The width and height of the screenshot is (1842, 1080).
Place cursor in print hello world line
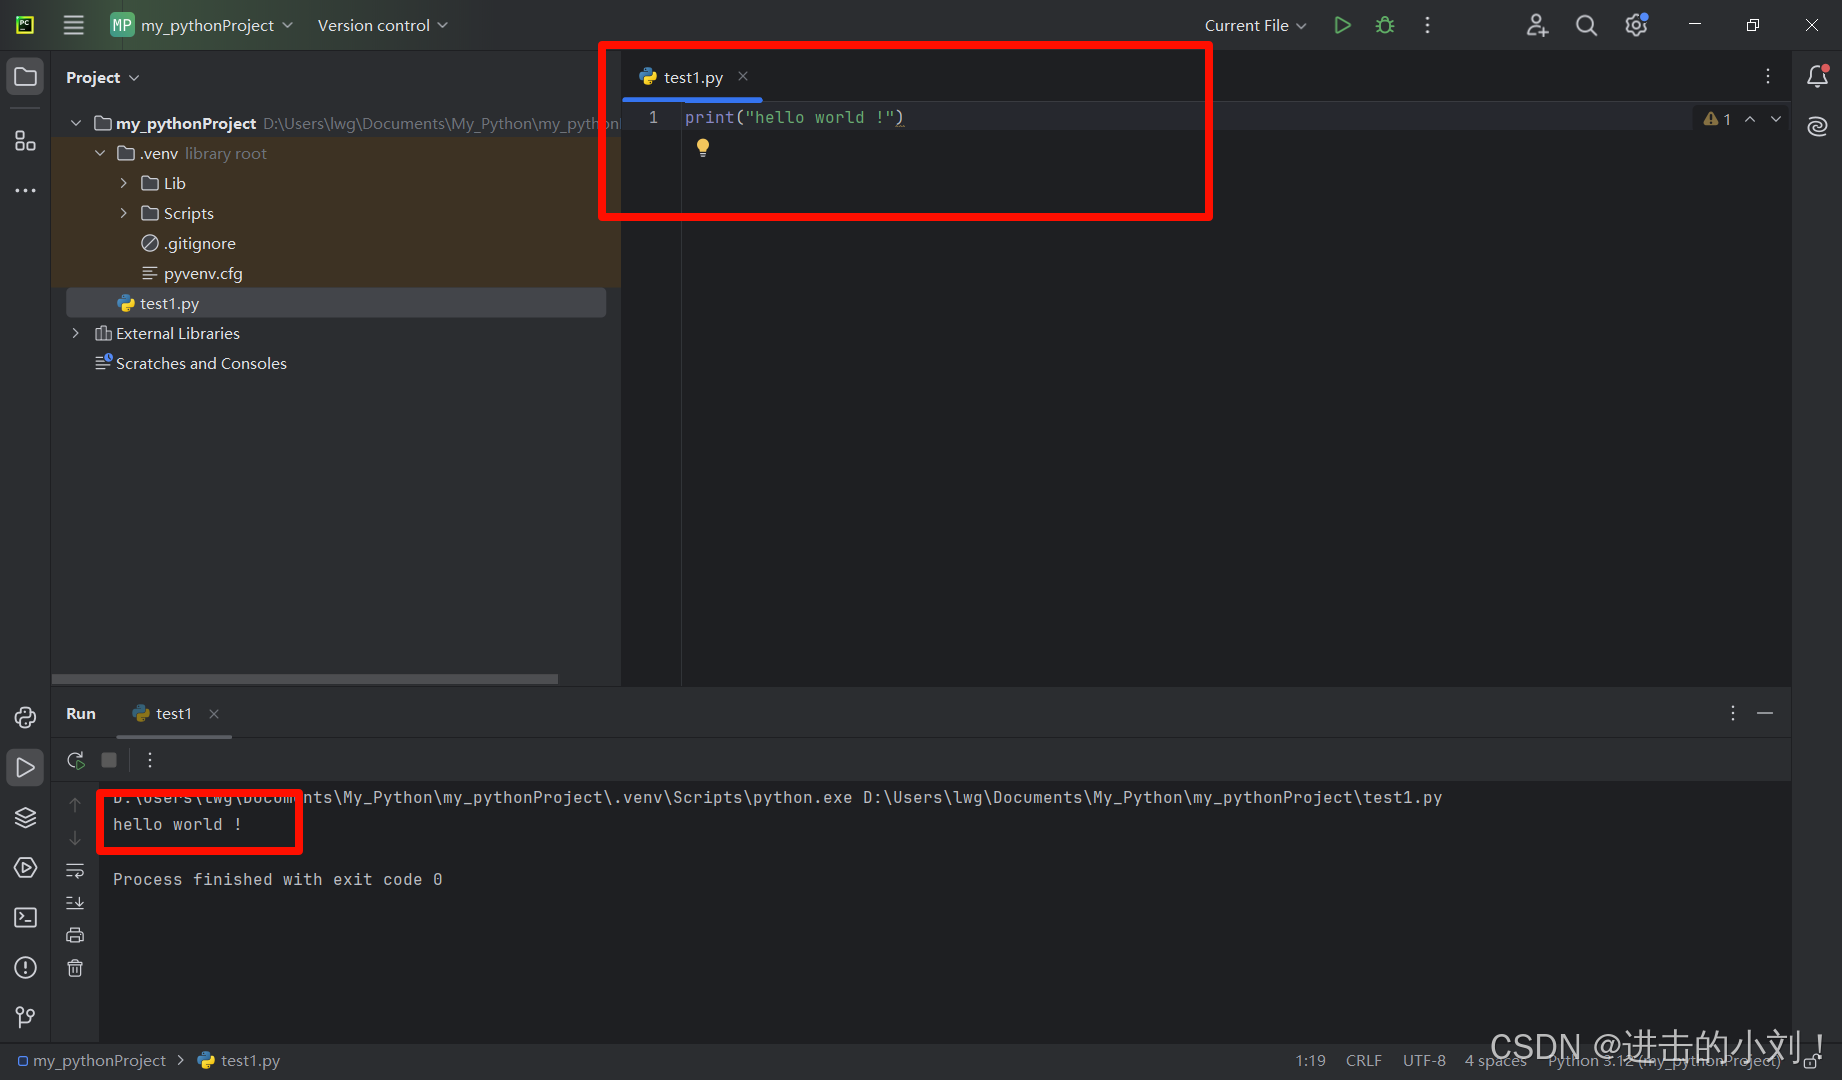pos(794,117)
